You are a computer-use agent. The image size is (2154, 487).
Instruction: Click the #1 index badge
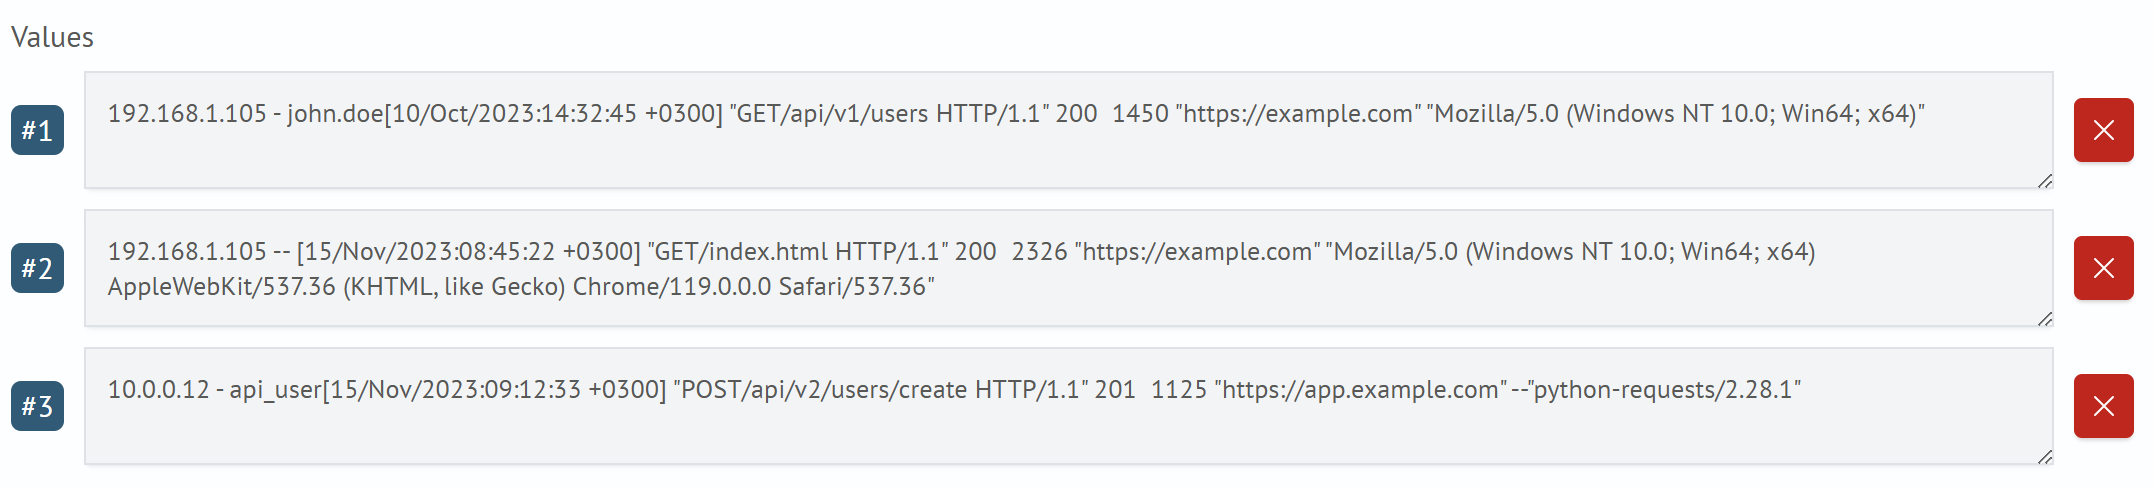pos(37,130)
